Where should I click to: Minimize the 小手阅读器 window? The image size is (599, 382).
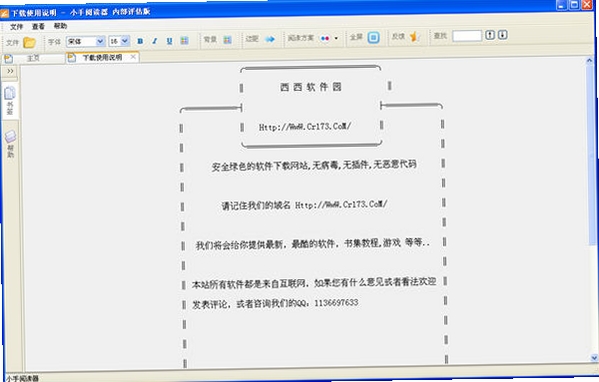(x=561, y=5)
